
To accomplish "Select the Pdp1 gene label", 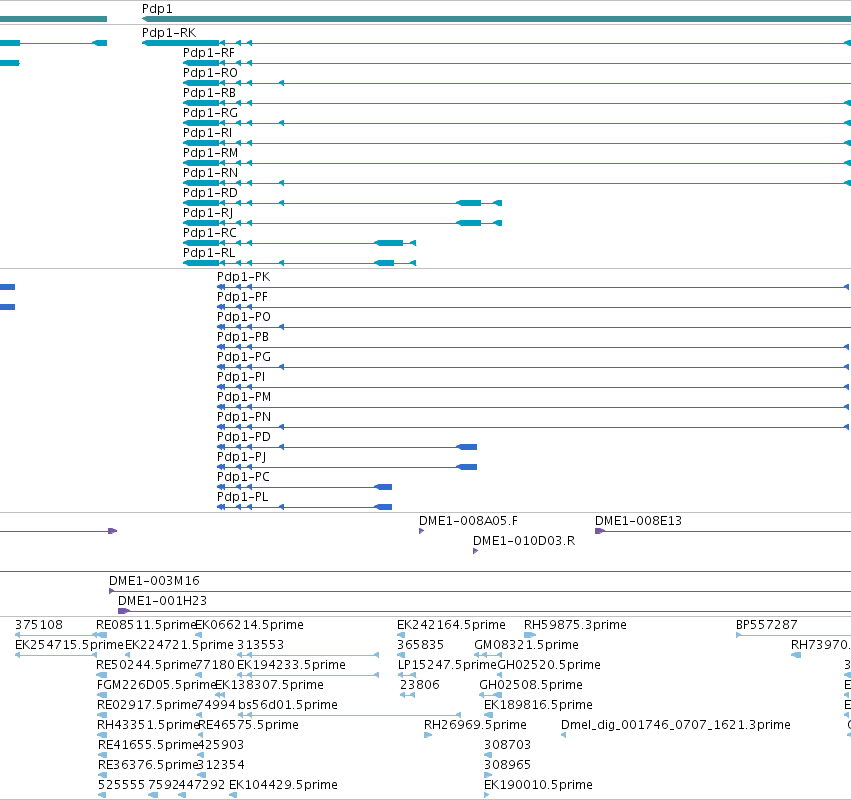I will click(x=157, y=9).
